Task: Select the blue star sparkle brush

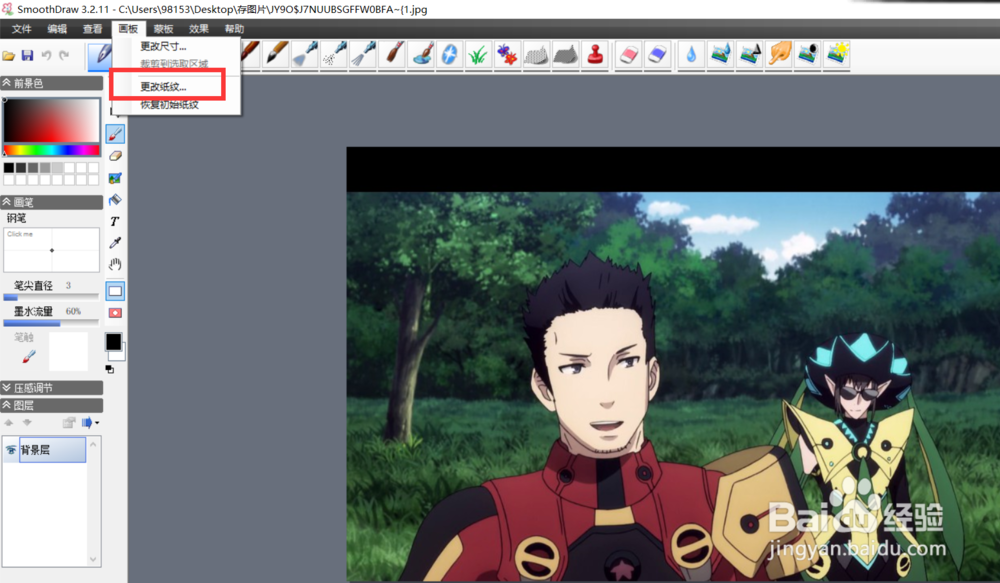Action: point(450,54)
